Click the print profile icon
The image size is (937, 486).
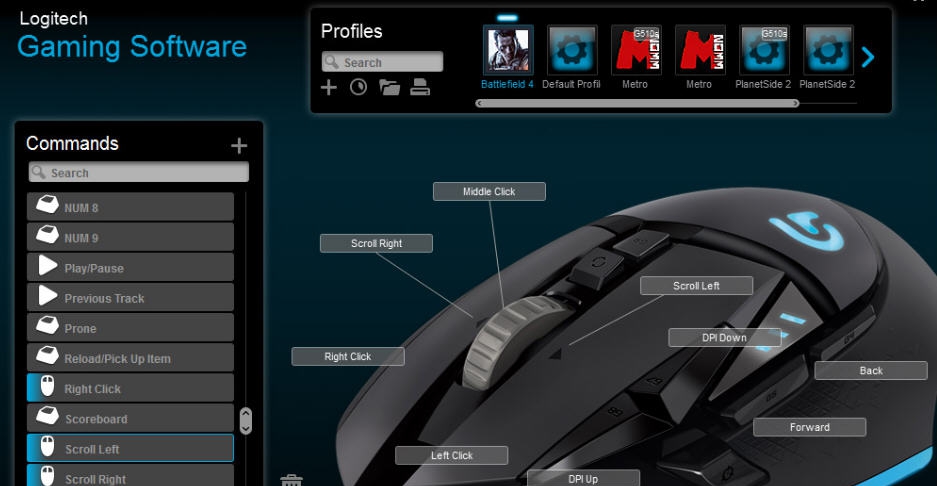pyautogui.click(x=420, y=87)
